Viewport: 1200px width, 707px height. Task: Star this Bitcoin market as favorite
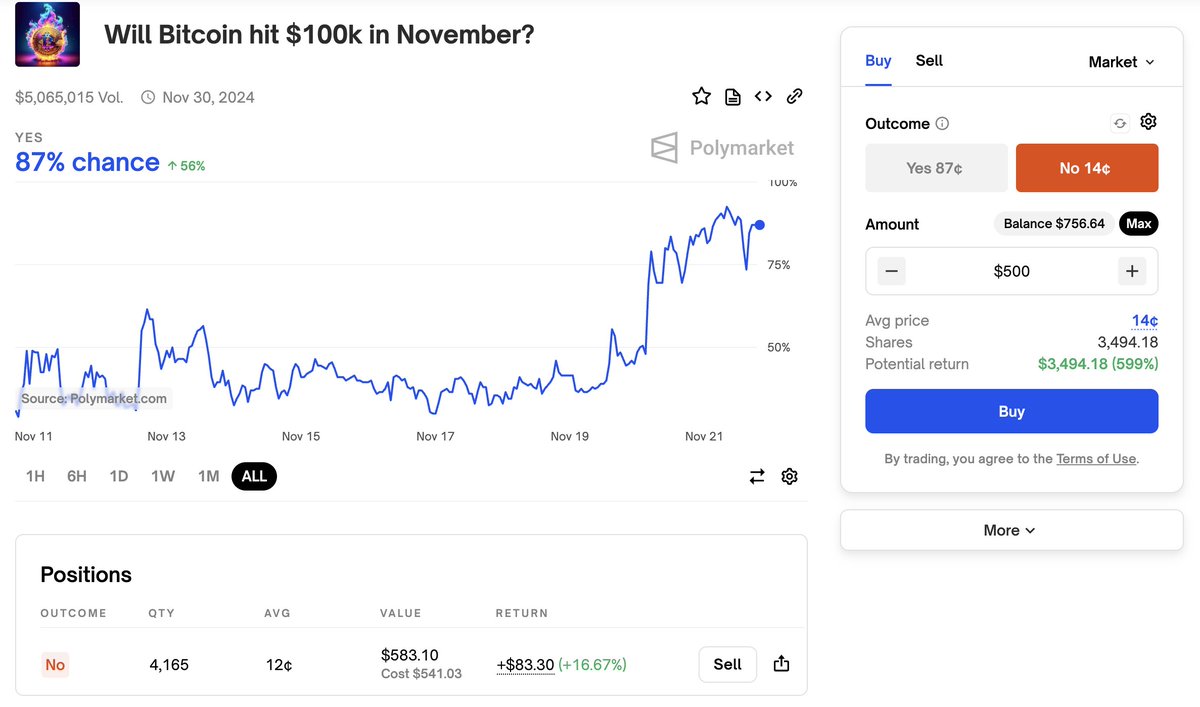pos(702,96)
